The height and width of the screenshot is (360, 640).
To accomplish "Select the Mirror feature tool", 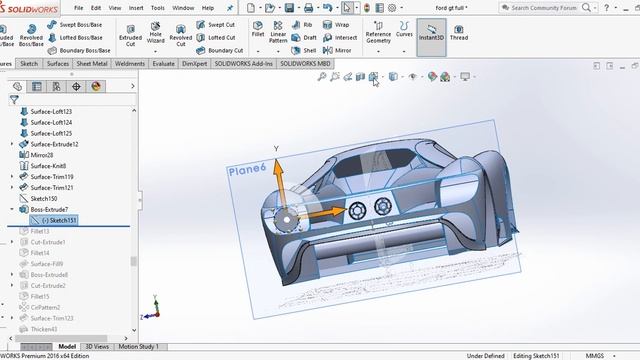I will (337, 51).
